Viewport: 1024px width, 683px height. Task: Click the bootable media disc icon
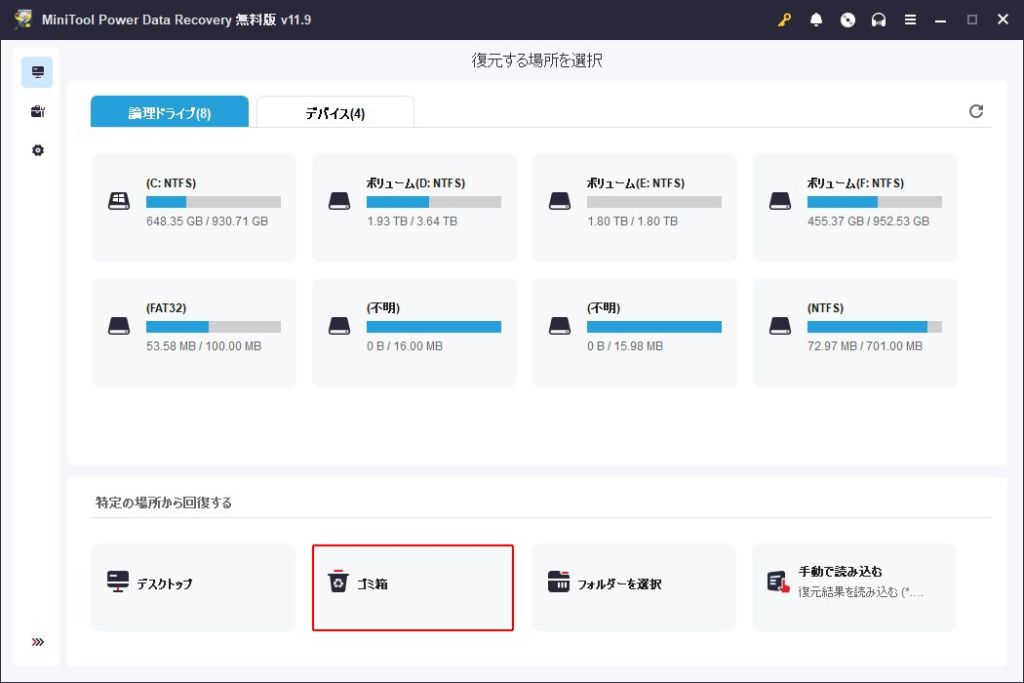pyautogui.click(x=848, y=20)
